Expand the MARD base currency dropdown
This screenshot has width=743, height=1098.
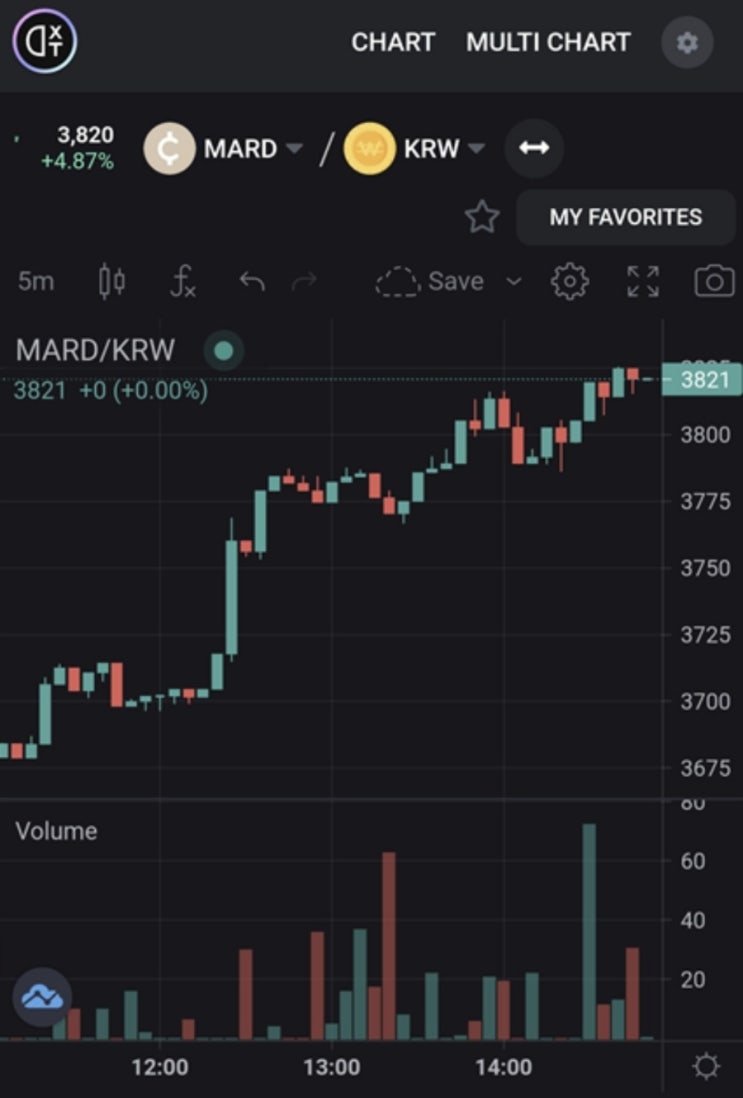295,148
